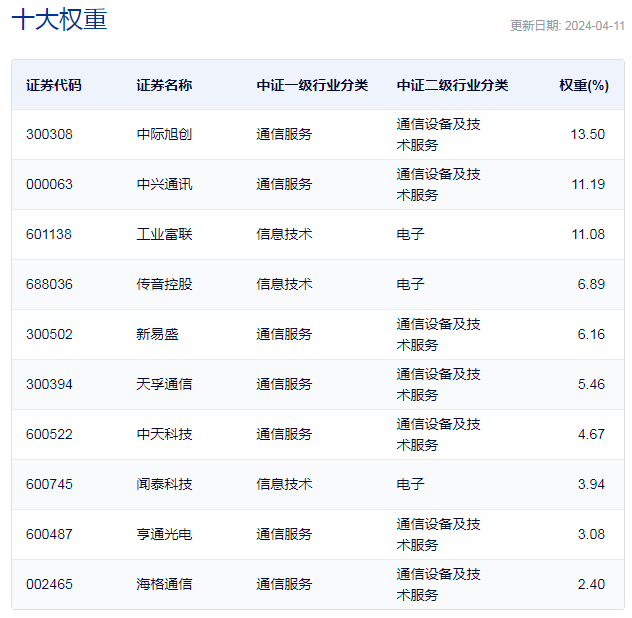The width and height of the screenshot is (632, 618).
Task: Click stock code 601138
Action: pos(49,234)
